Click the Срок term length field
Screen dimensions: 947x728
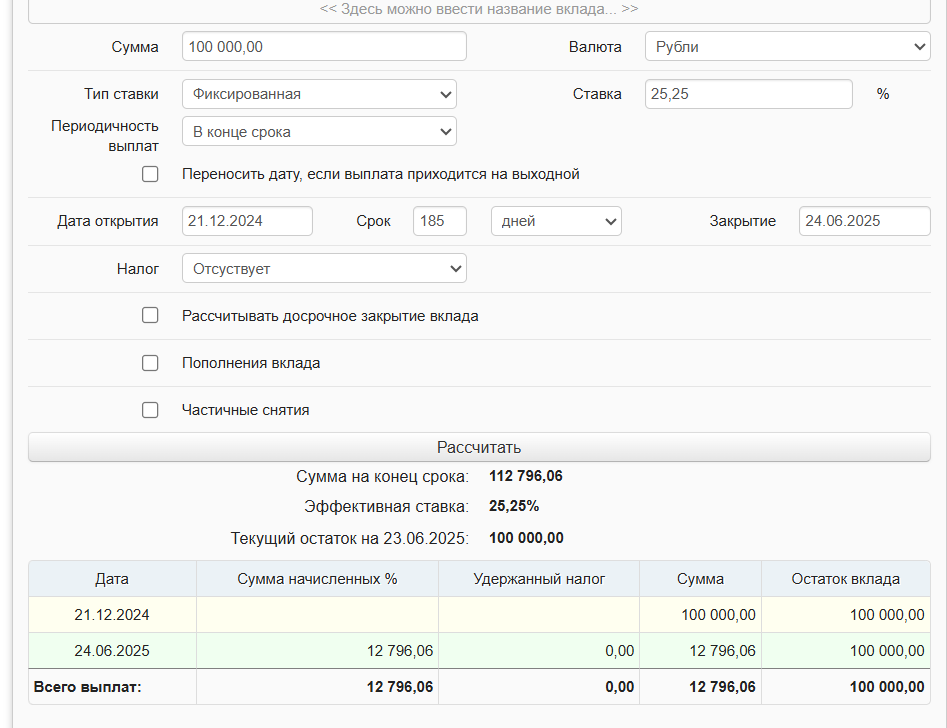tap(439, 221)
